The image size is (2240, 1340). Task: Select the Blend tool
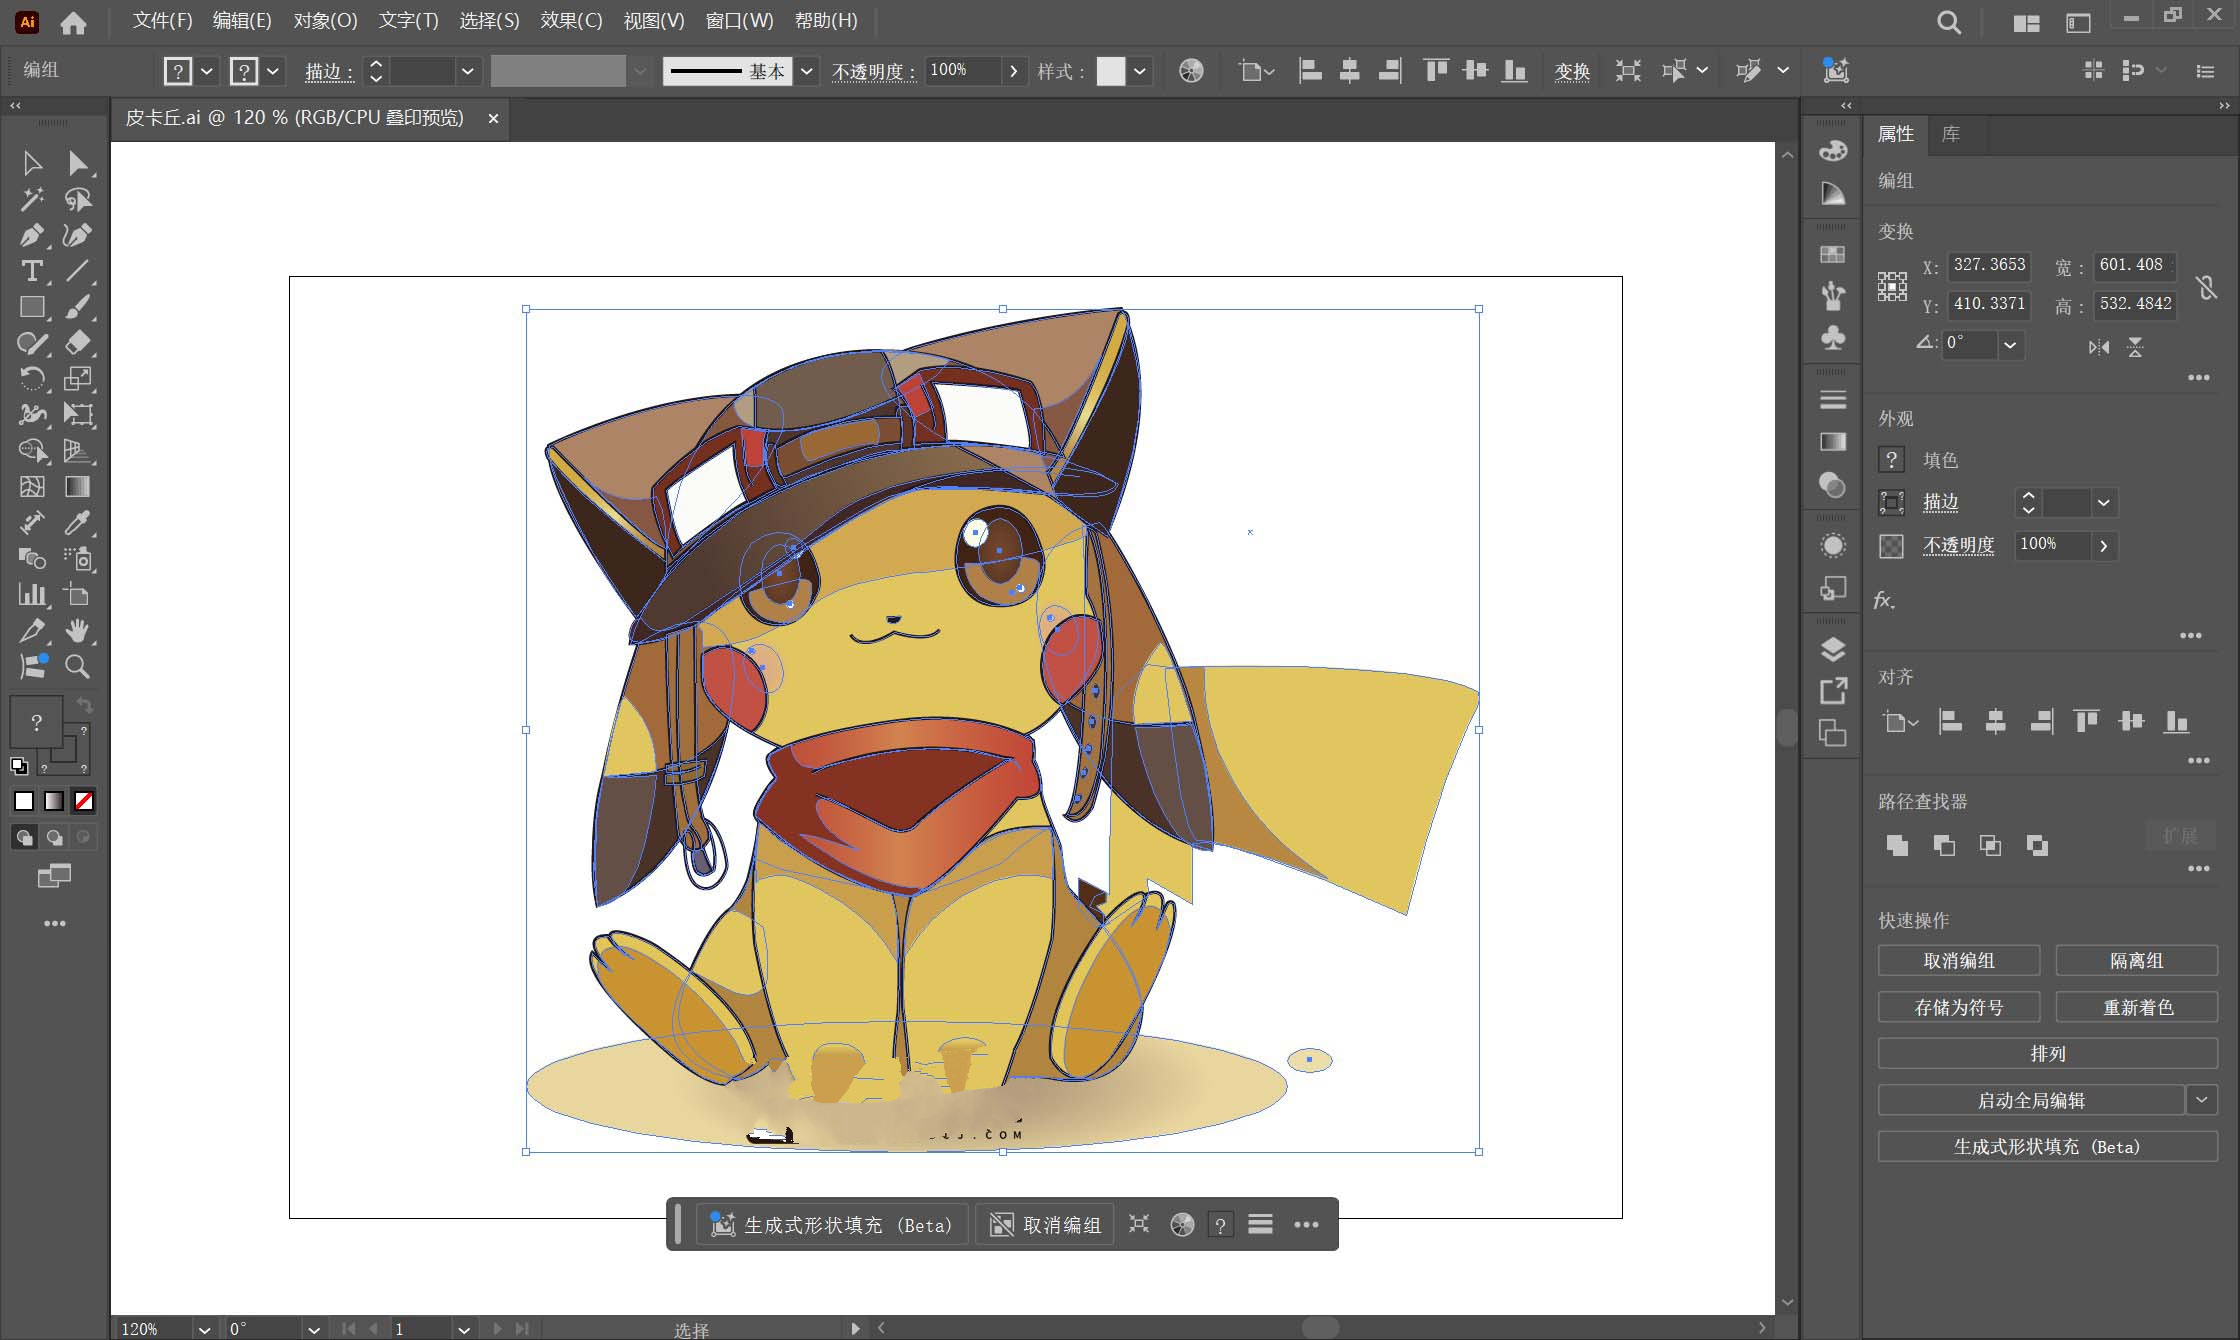click(x=32, y=559)
